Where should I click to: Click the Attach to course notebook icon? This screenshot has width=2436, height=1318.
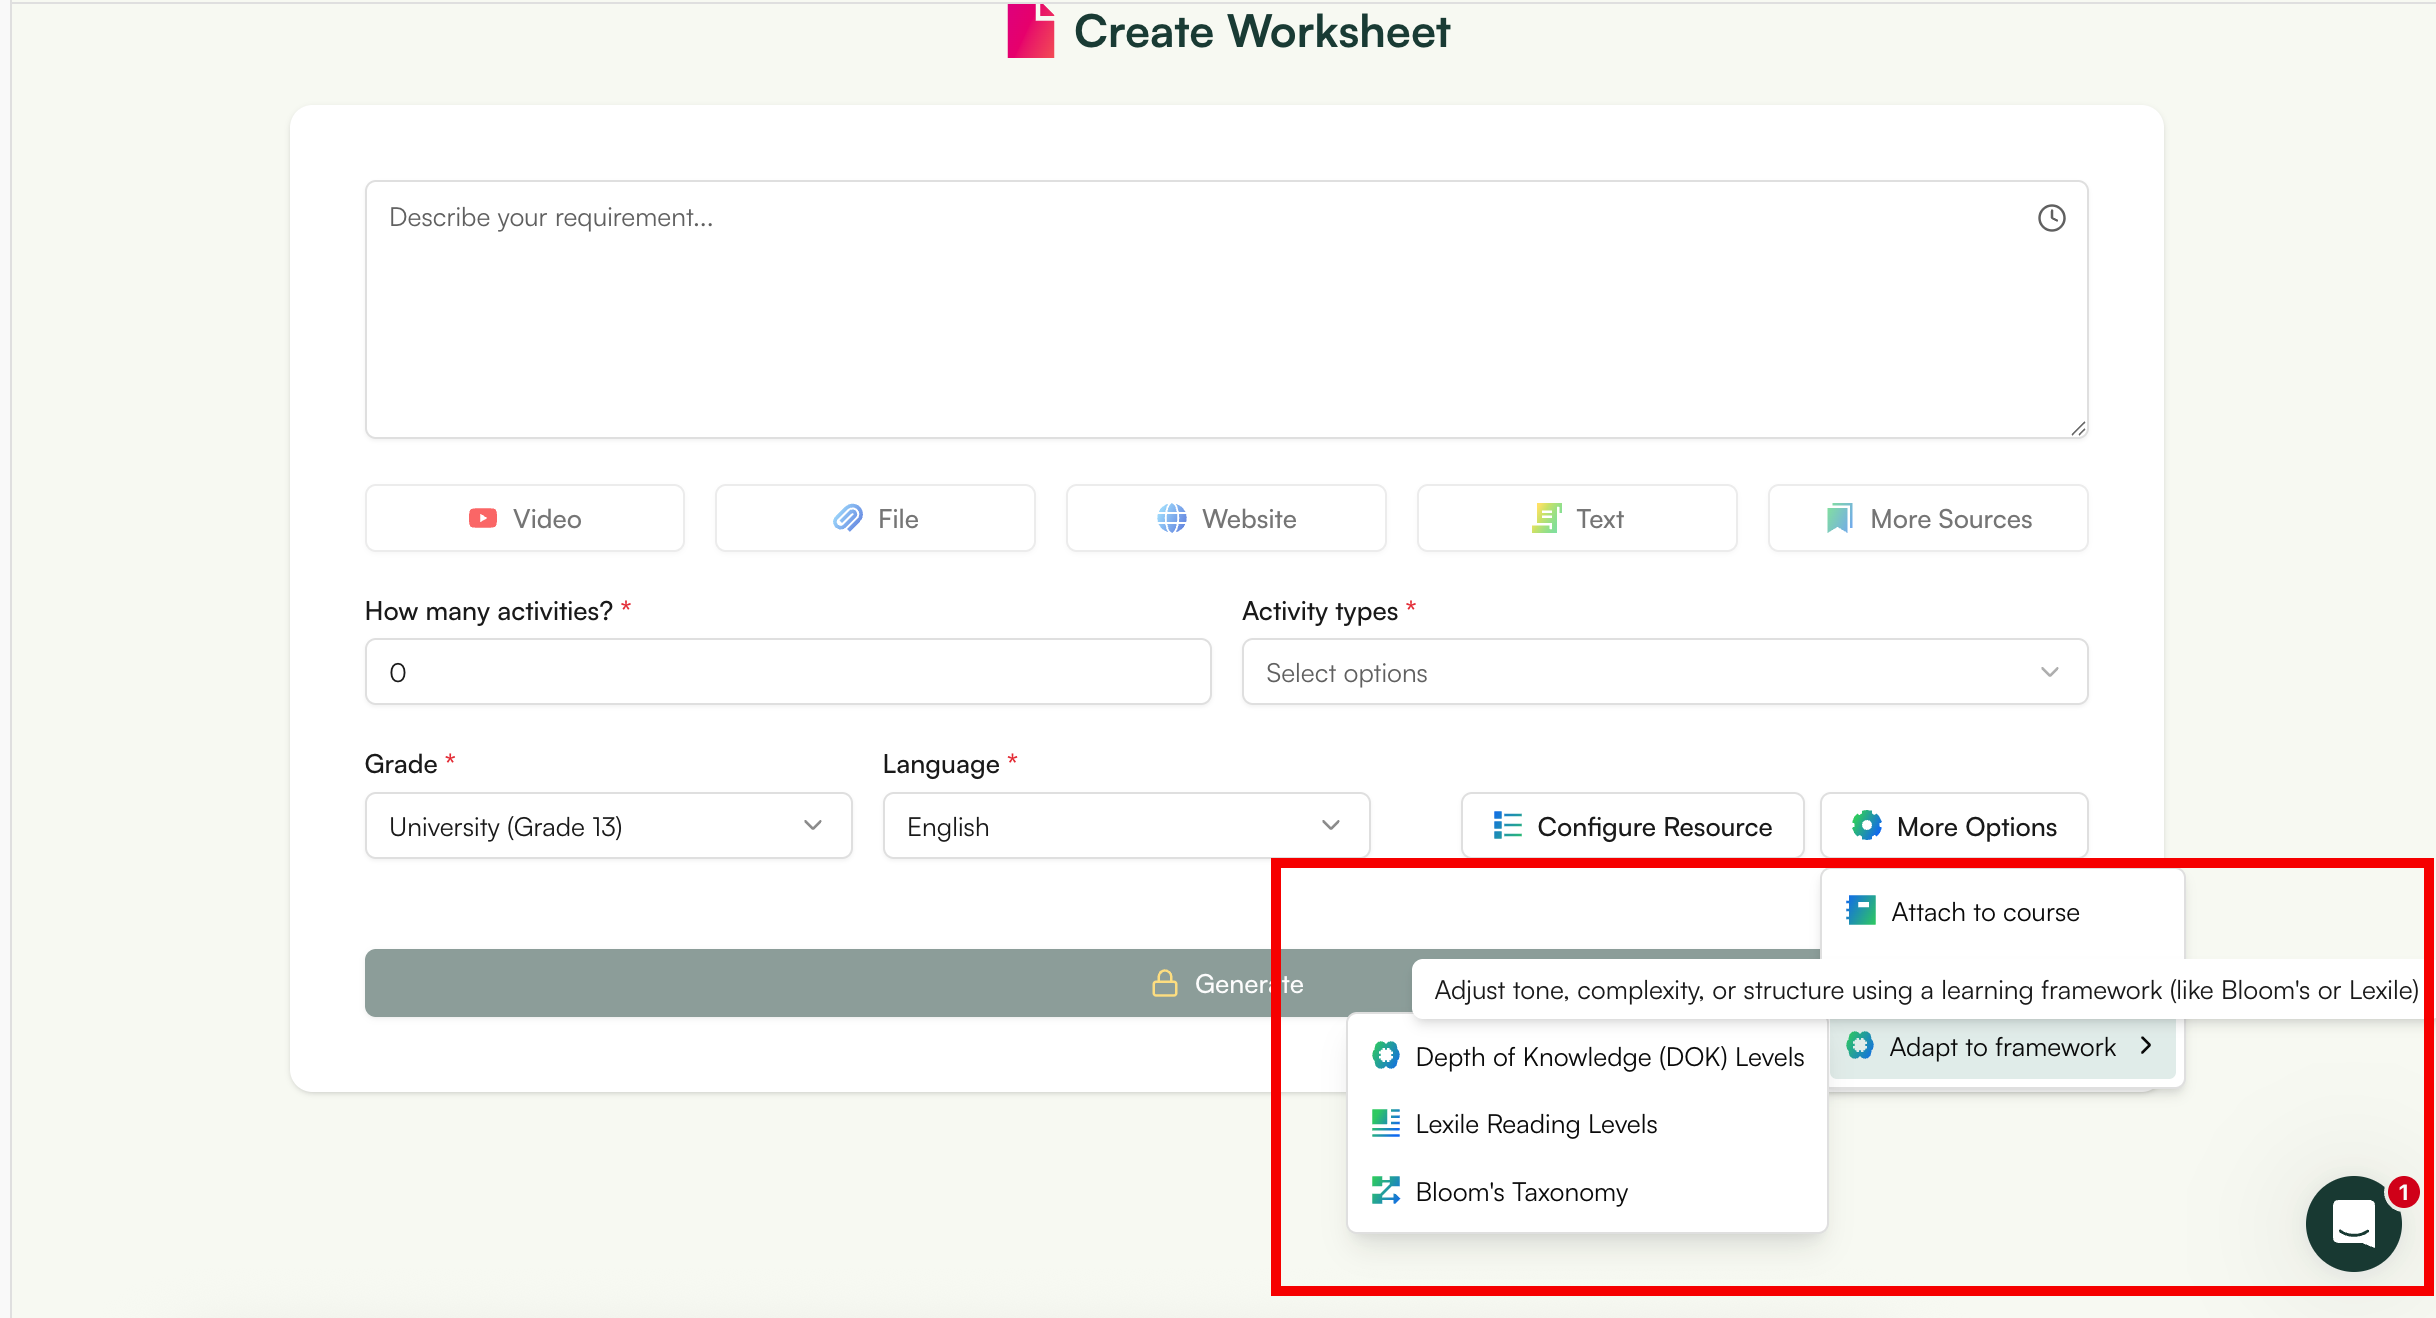[1861, 911]
